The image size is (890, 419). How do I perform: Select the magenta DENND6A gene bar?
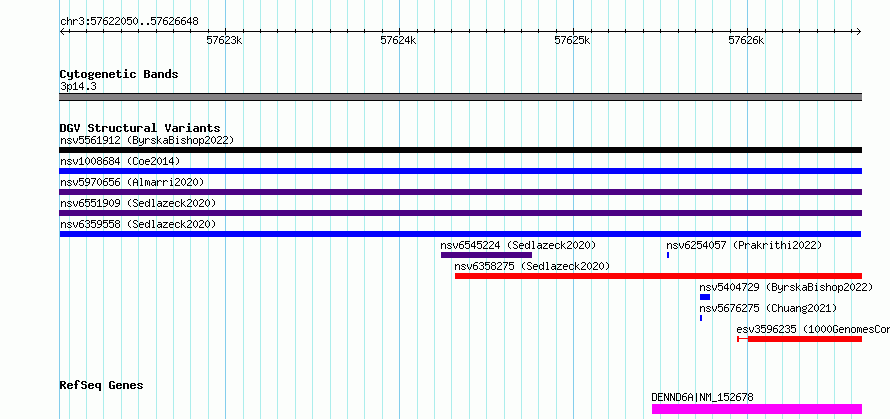click(x=757, y=409)
